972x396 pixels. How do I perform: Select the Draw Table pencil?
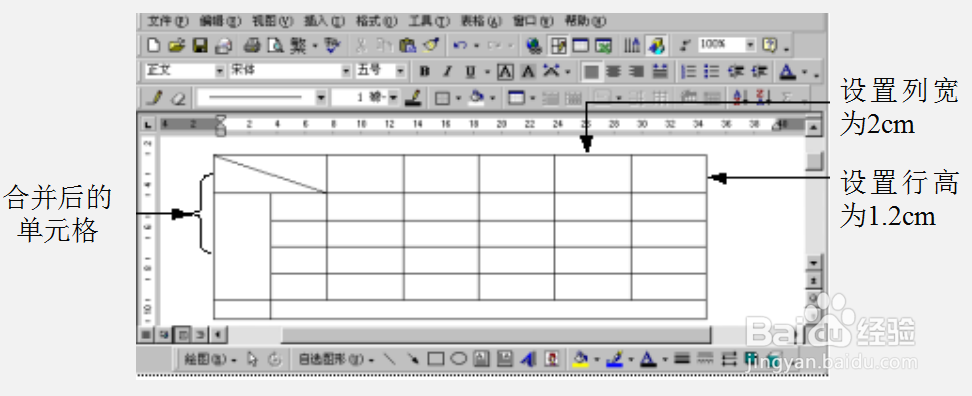tap(154, 97)
